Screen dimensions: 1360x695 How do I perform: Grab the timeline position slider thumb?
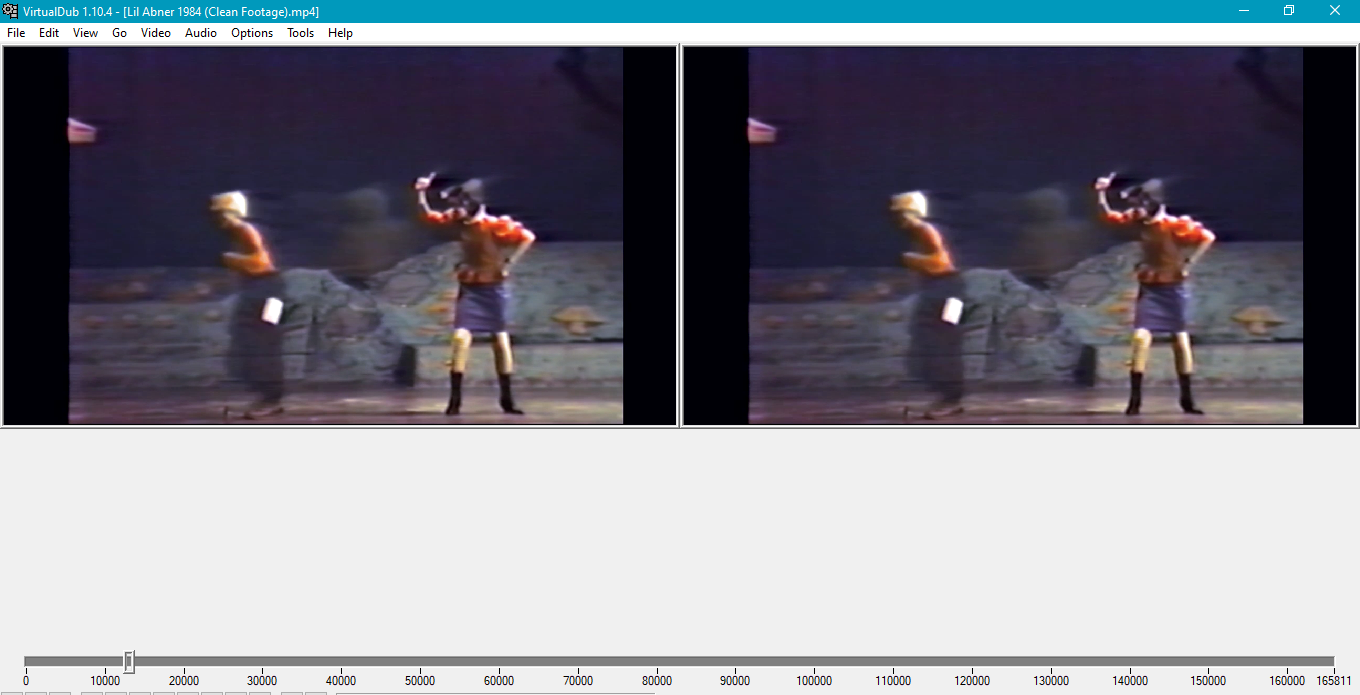click(129, 662)
